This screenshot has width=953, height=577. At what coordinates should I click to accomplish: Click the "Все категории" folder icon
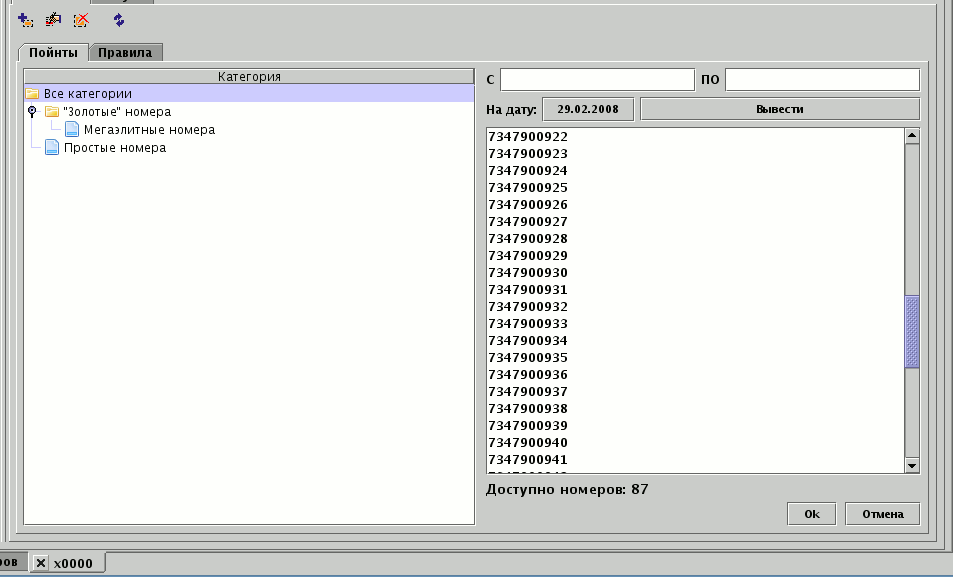click(x=32, y=94)
